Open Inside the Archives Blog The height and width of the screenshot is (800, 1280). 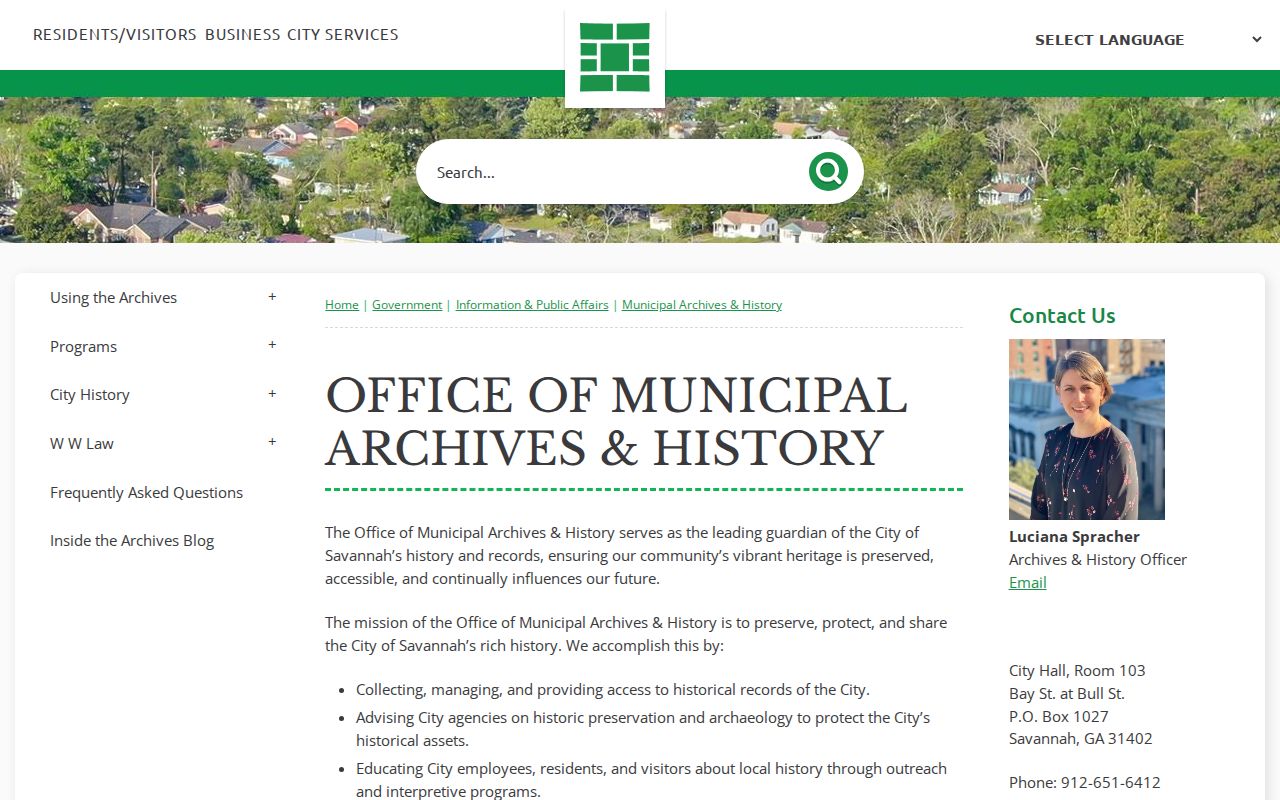pos(132,540)
